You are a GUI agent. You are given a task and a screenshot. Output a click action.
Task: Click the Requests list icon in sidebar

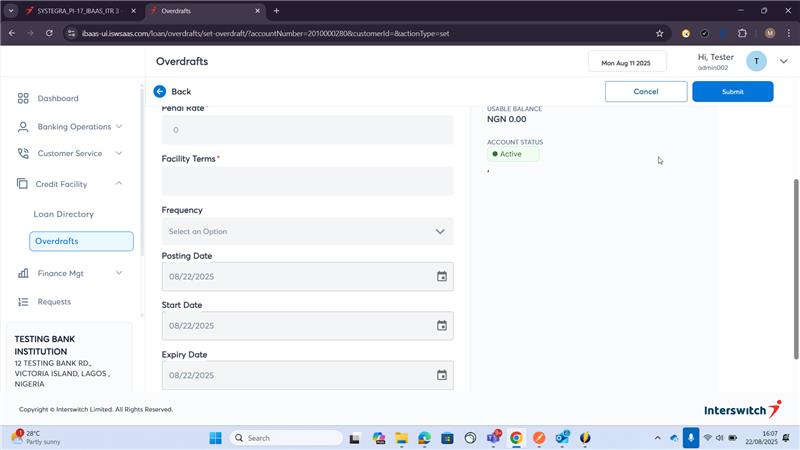[23, 301]
